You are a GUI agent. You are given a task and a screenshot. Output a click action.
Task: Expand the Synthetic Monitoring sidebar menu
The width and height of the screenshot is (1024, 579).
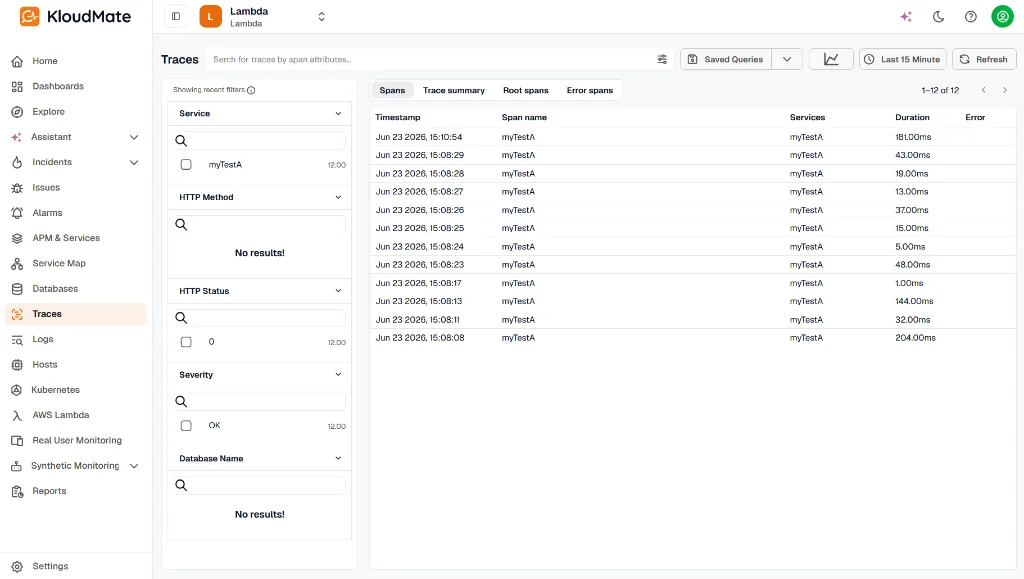134,466
